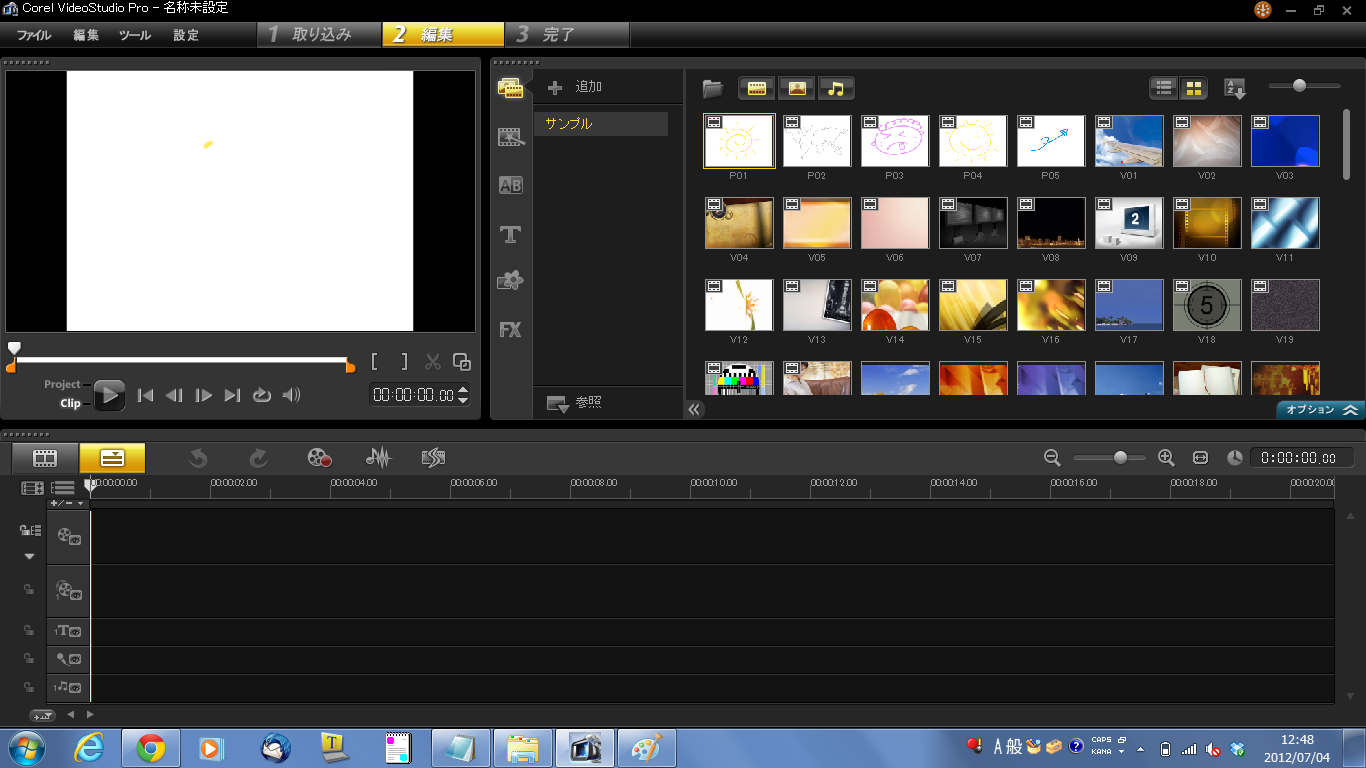
Task: Open the FX Filter library
Action: click(x=511, y=329)
